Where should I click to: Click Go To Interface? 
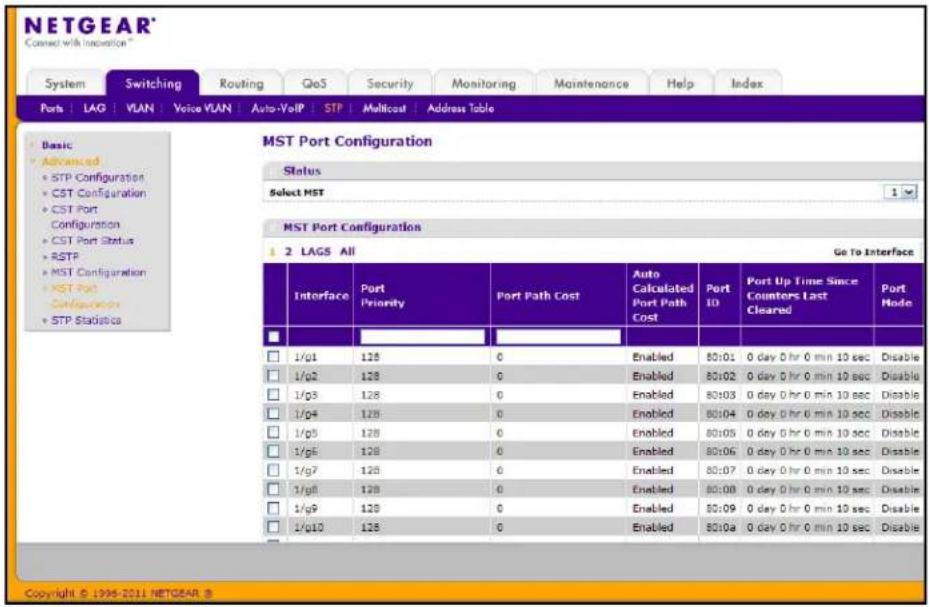pos(873,252)
